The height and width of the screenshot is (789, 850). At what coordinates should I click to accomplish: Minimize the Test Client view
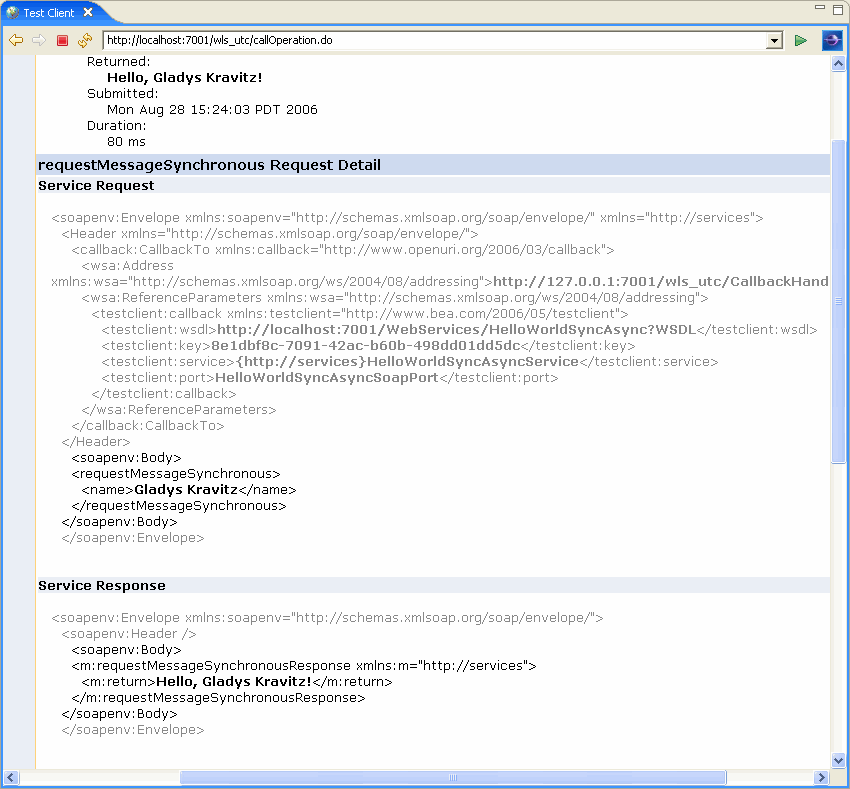[820, 8]
